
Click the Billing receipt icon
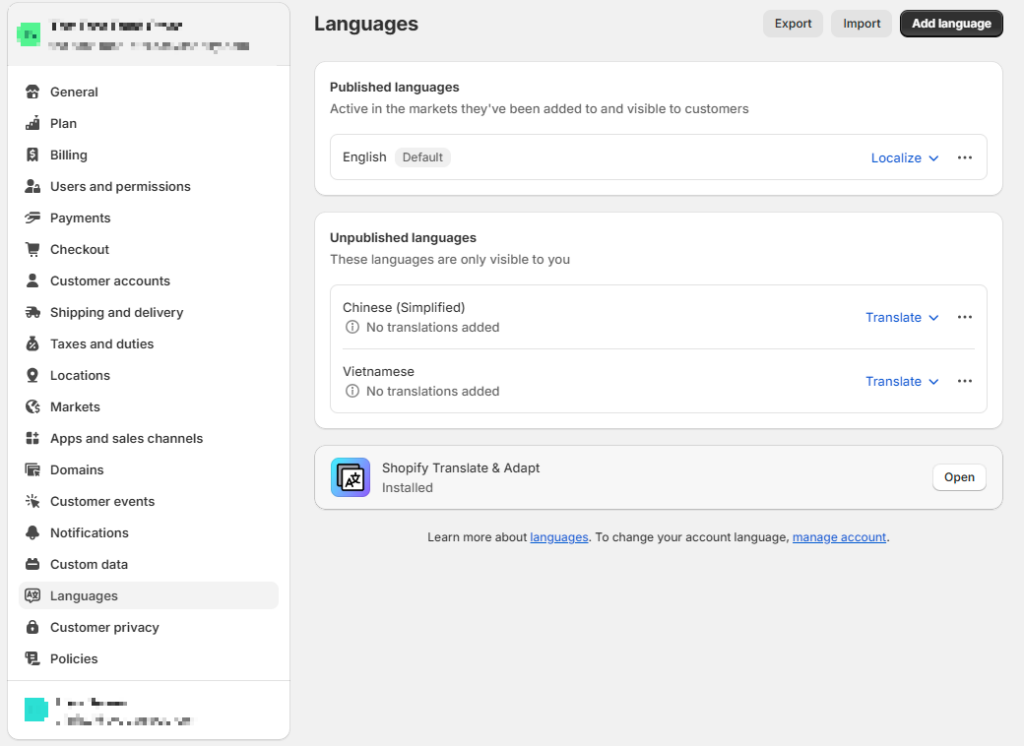coord(32,155)
